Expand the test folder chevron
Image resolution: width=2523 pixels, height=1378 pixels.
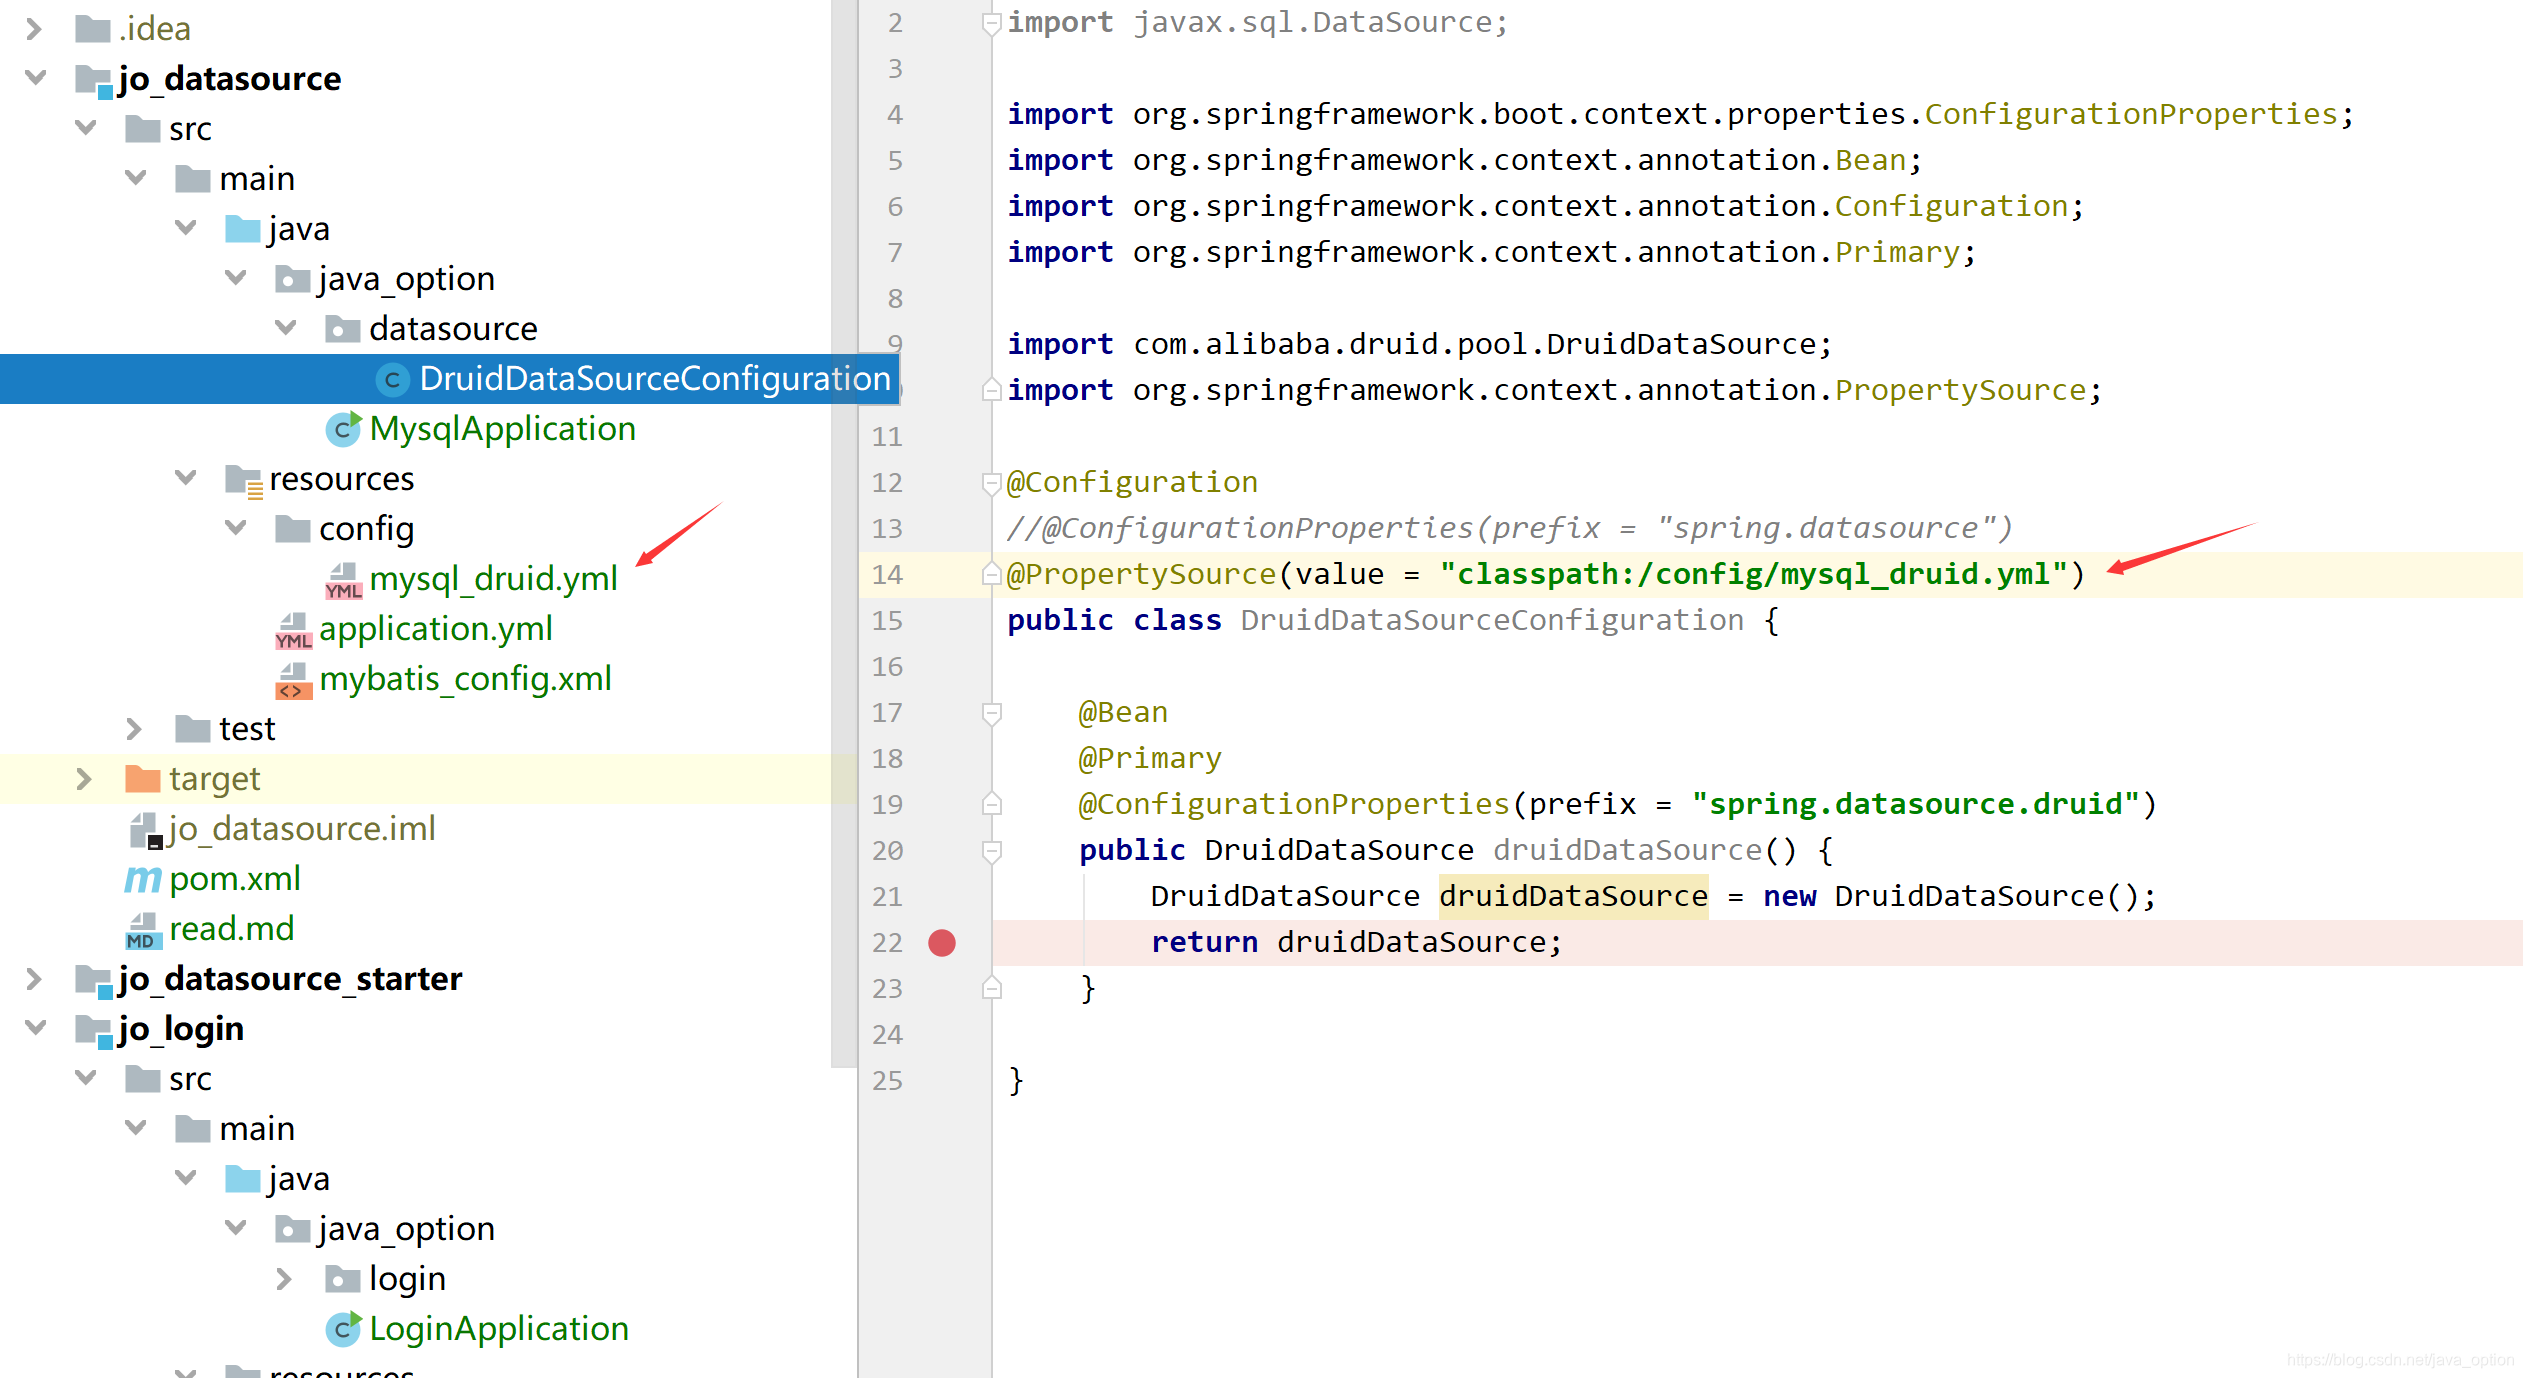134,729
